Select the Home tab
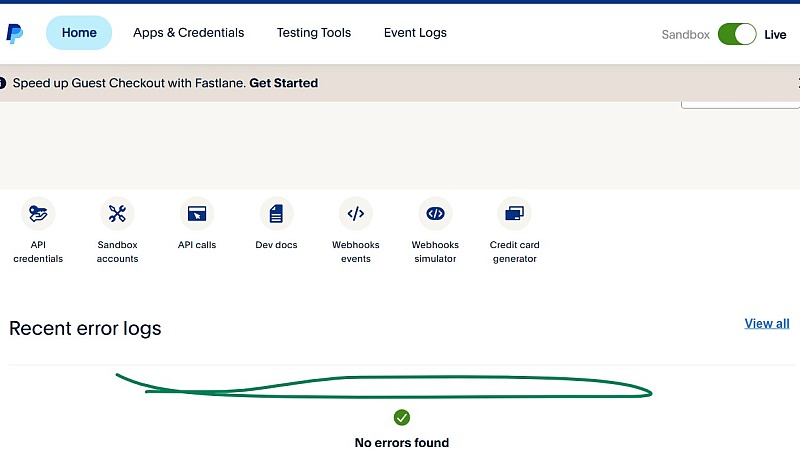Viewport: 800px width, 452px height. coord(79,33)
